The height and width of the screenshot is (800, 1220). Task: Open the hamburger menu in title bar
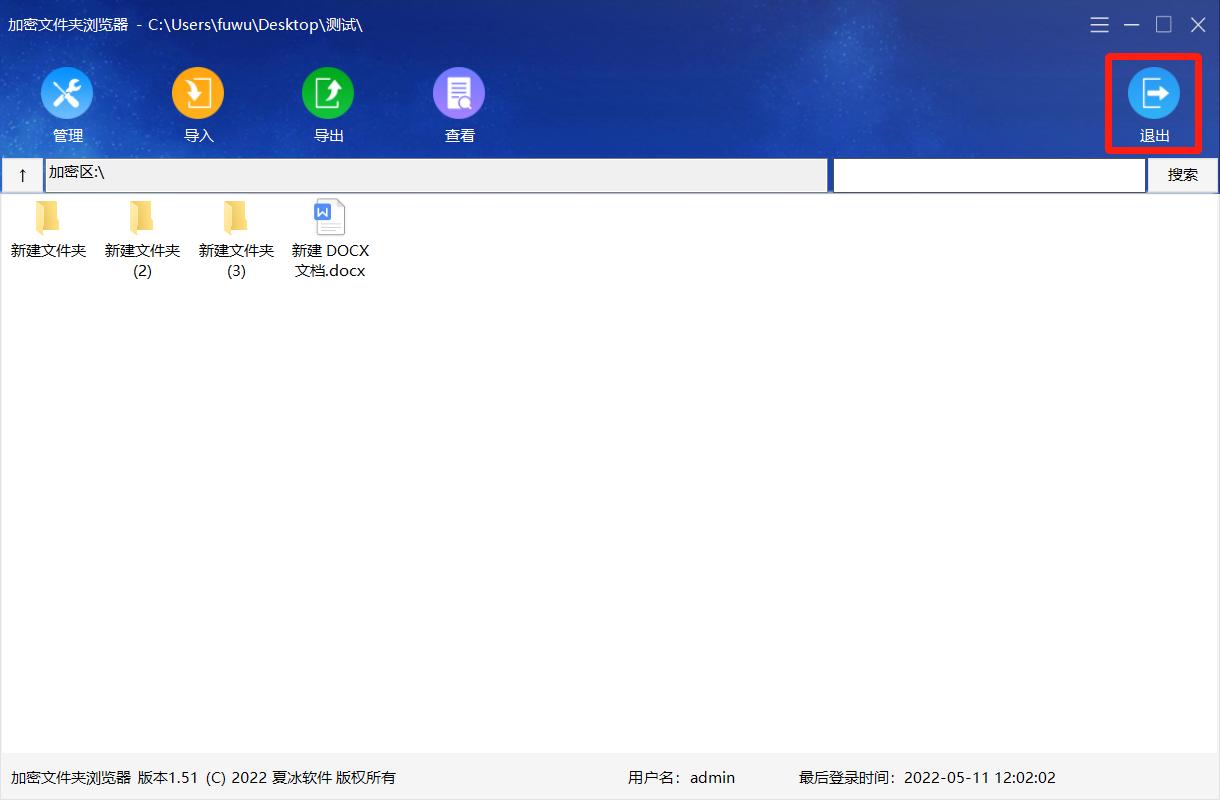pos(1099,24)
